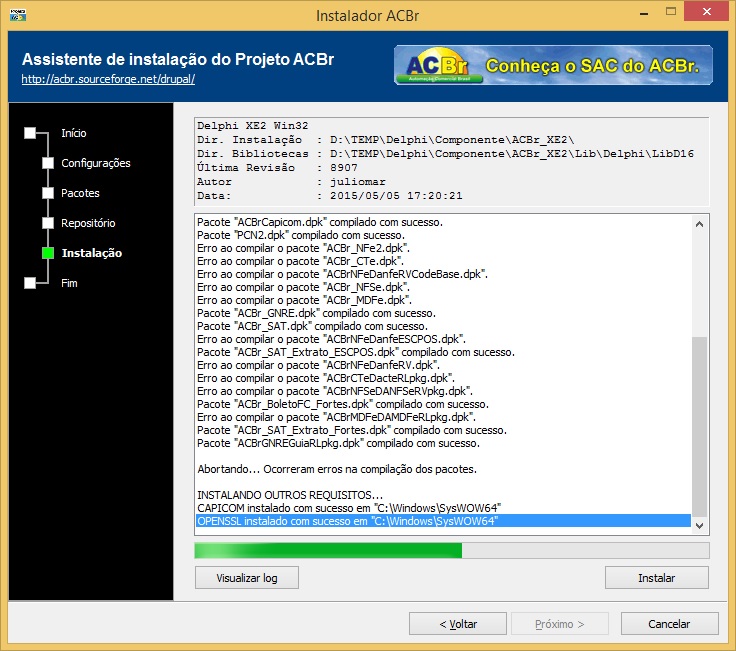Open the acbr.sourceforge.net/drupal link

[108, 79]
